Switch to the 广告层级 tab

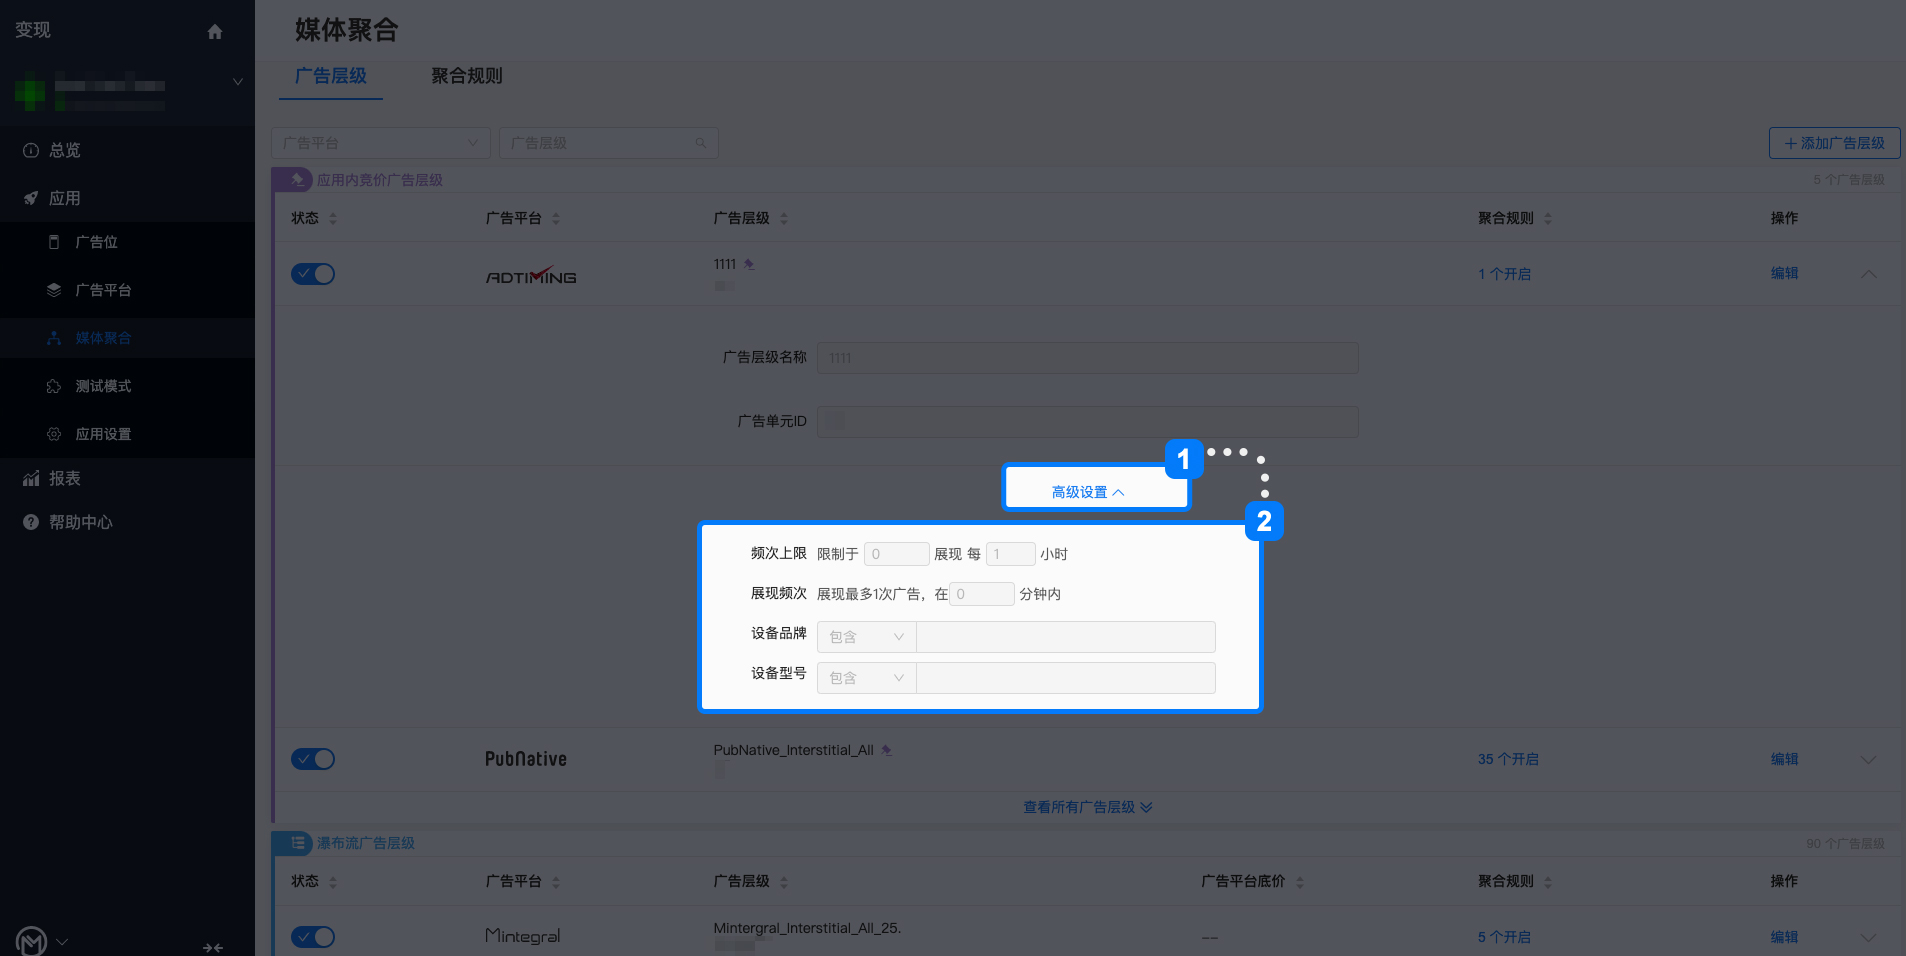pyautogui.click(x=331, y=76)
